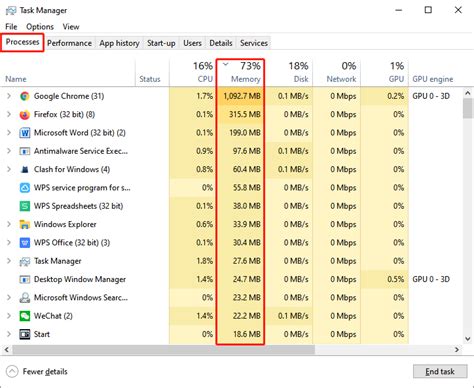Click the Clash for Windows cat icon

(24, 170)
